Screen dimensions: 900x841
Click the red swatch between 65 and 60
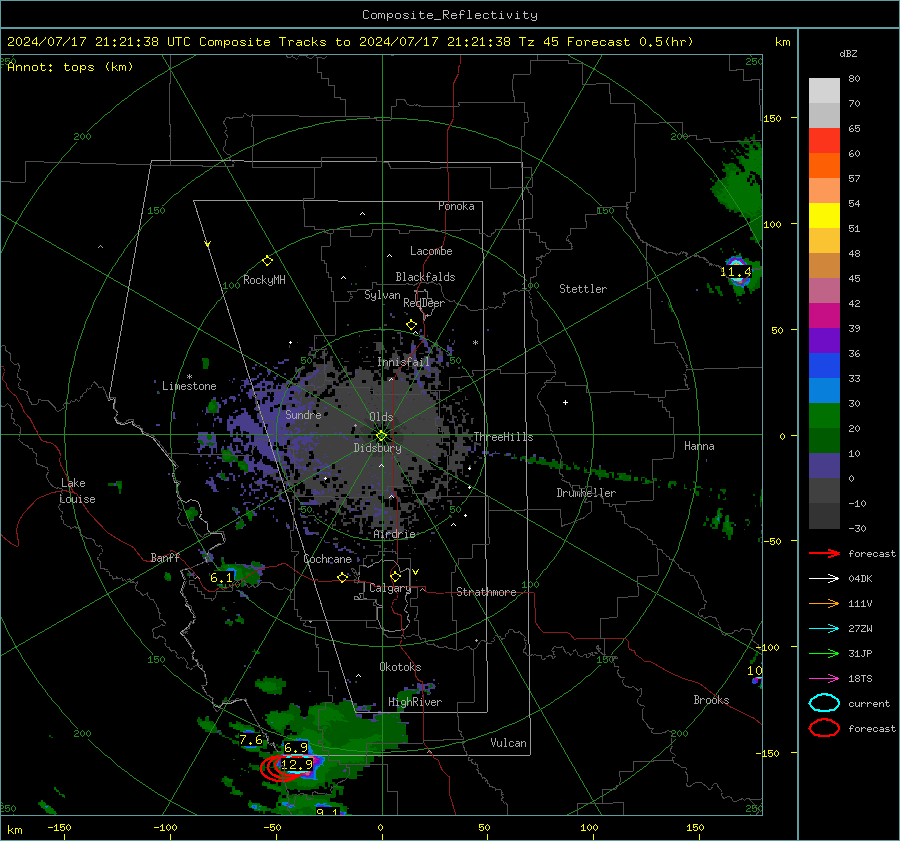tap(824, 141)
